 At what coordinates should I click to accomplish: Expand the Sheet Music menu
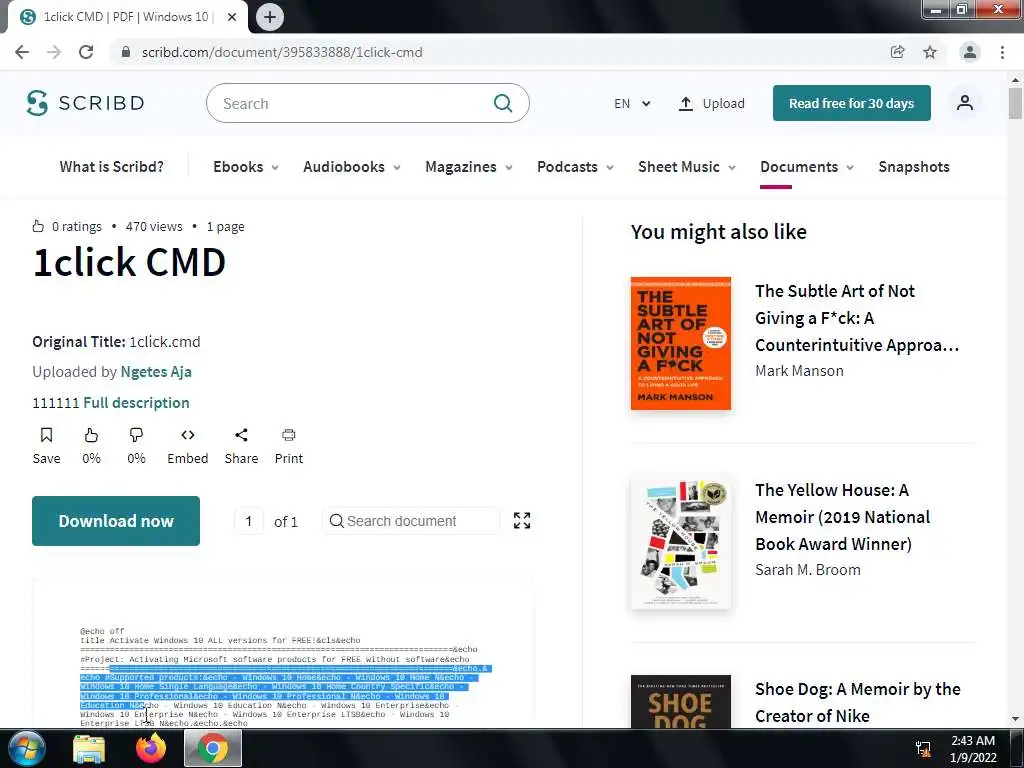686,167
